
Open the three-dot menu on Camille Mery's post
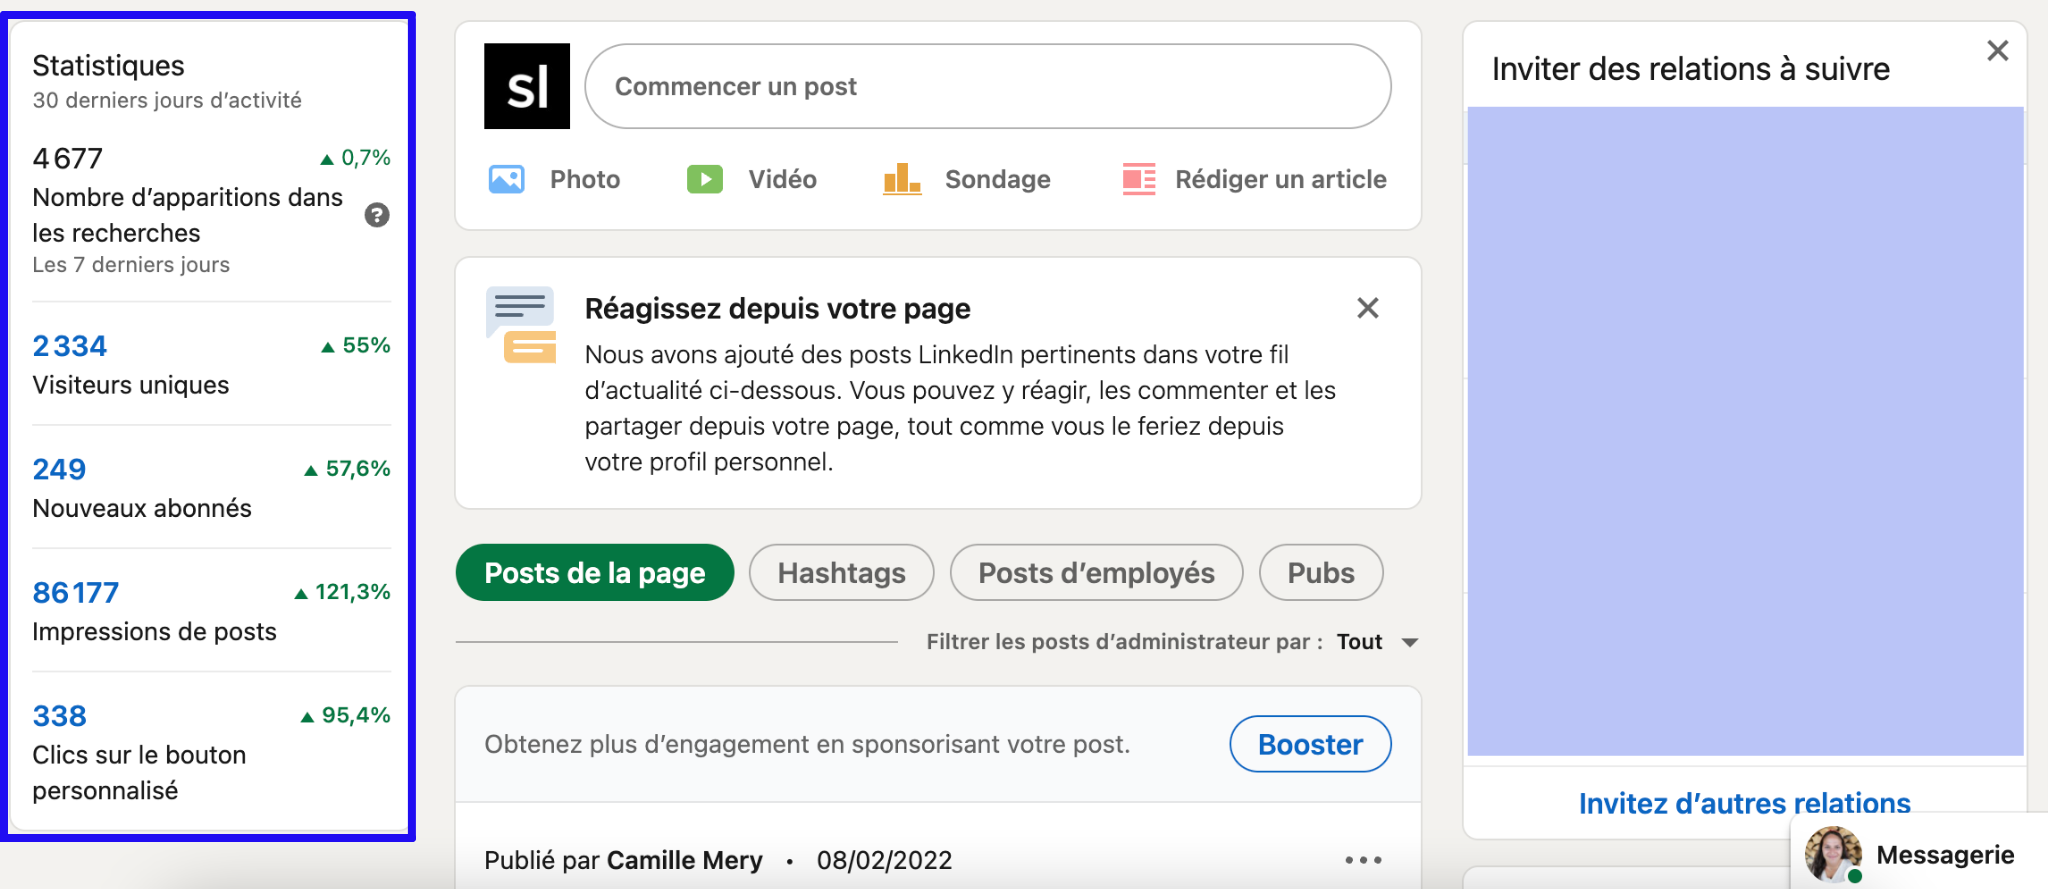(1363, 860)
